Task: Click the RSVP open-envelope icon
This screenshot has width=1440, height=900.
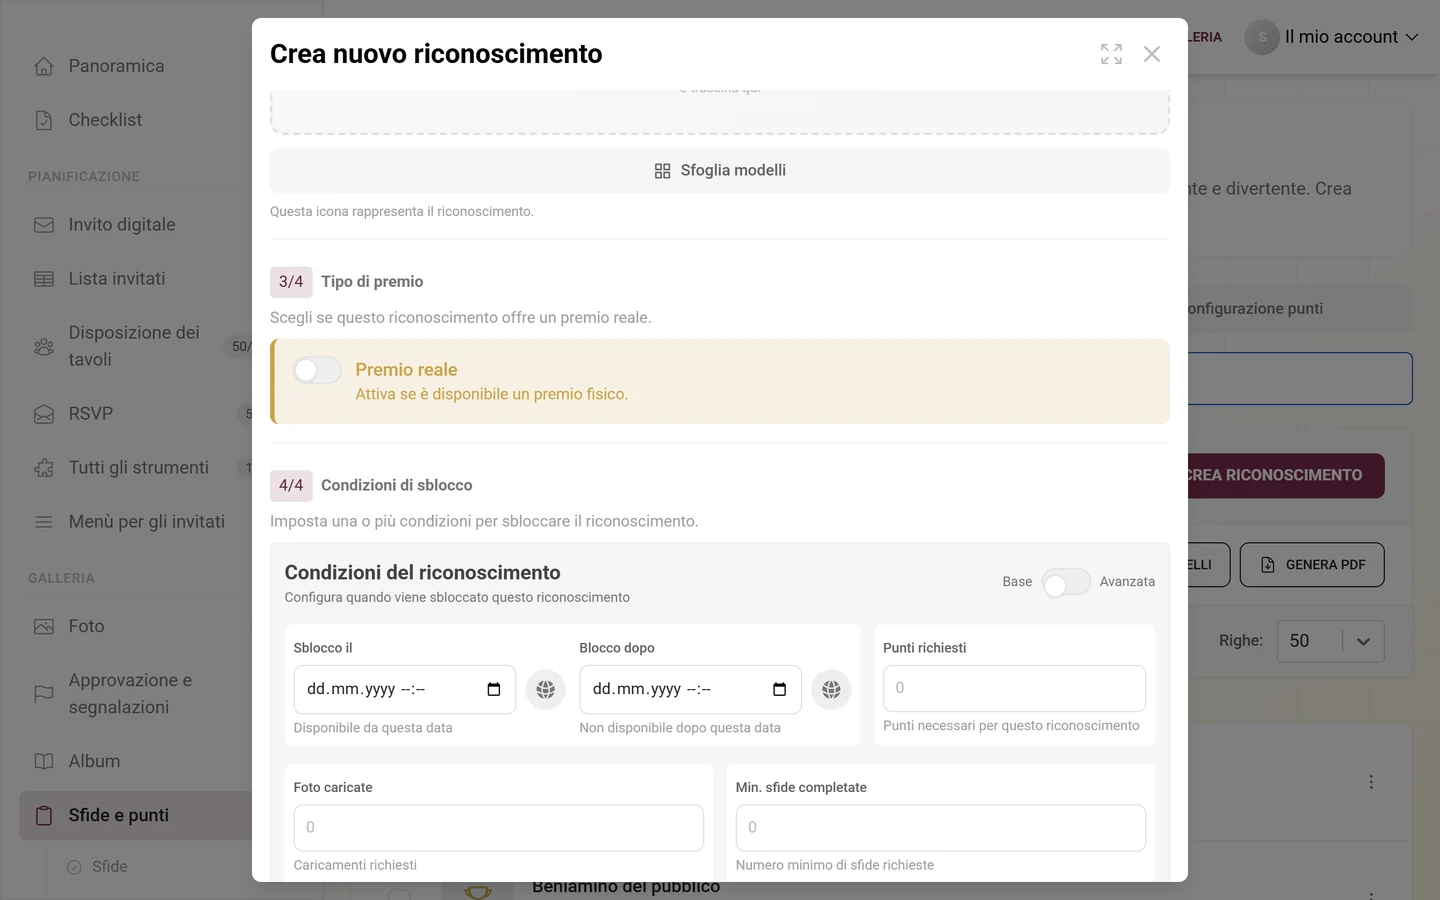Action: [44, 414]
